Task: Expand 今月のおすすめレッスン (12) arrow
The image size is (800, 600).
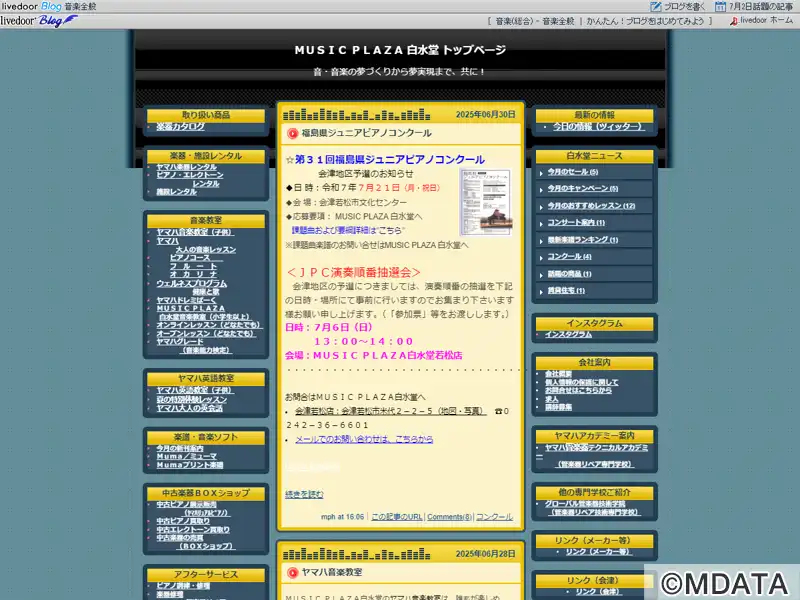Action: (541, 207)
